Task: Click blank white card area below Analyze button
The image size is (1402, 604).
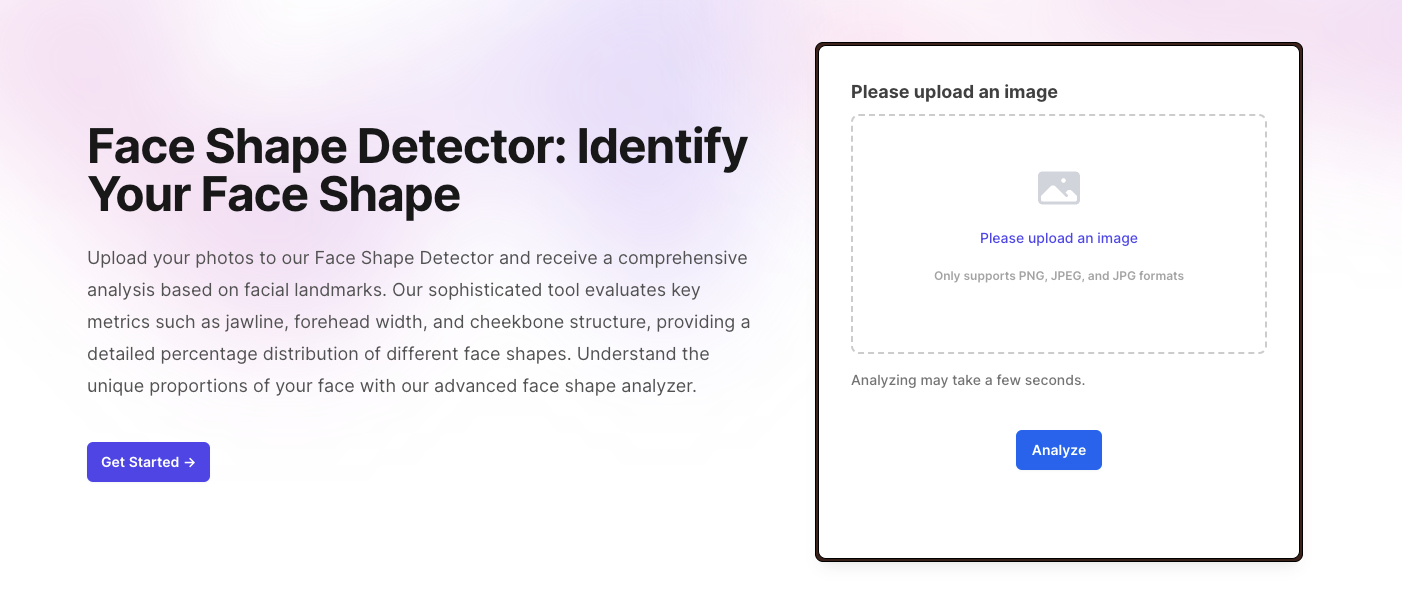Action: 1058,515
